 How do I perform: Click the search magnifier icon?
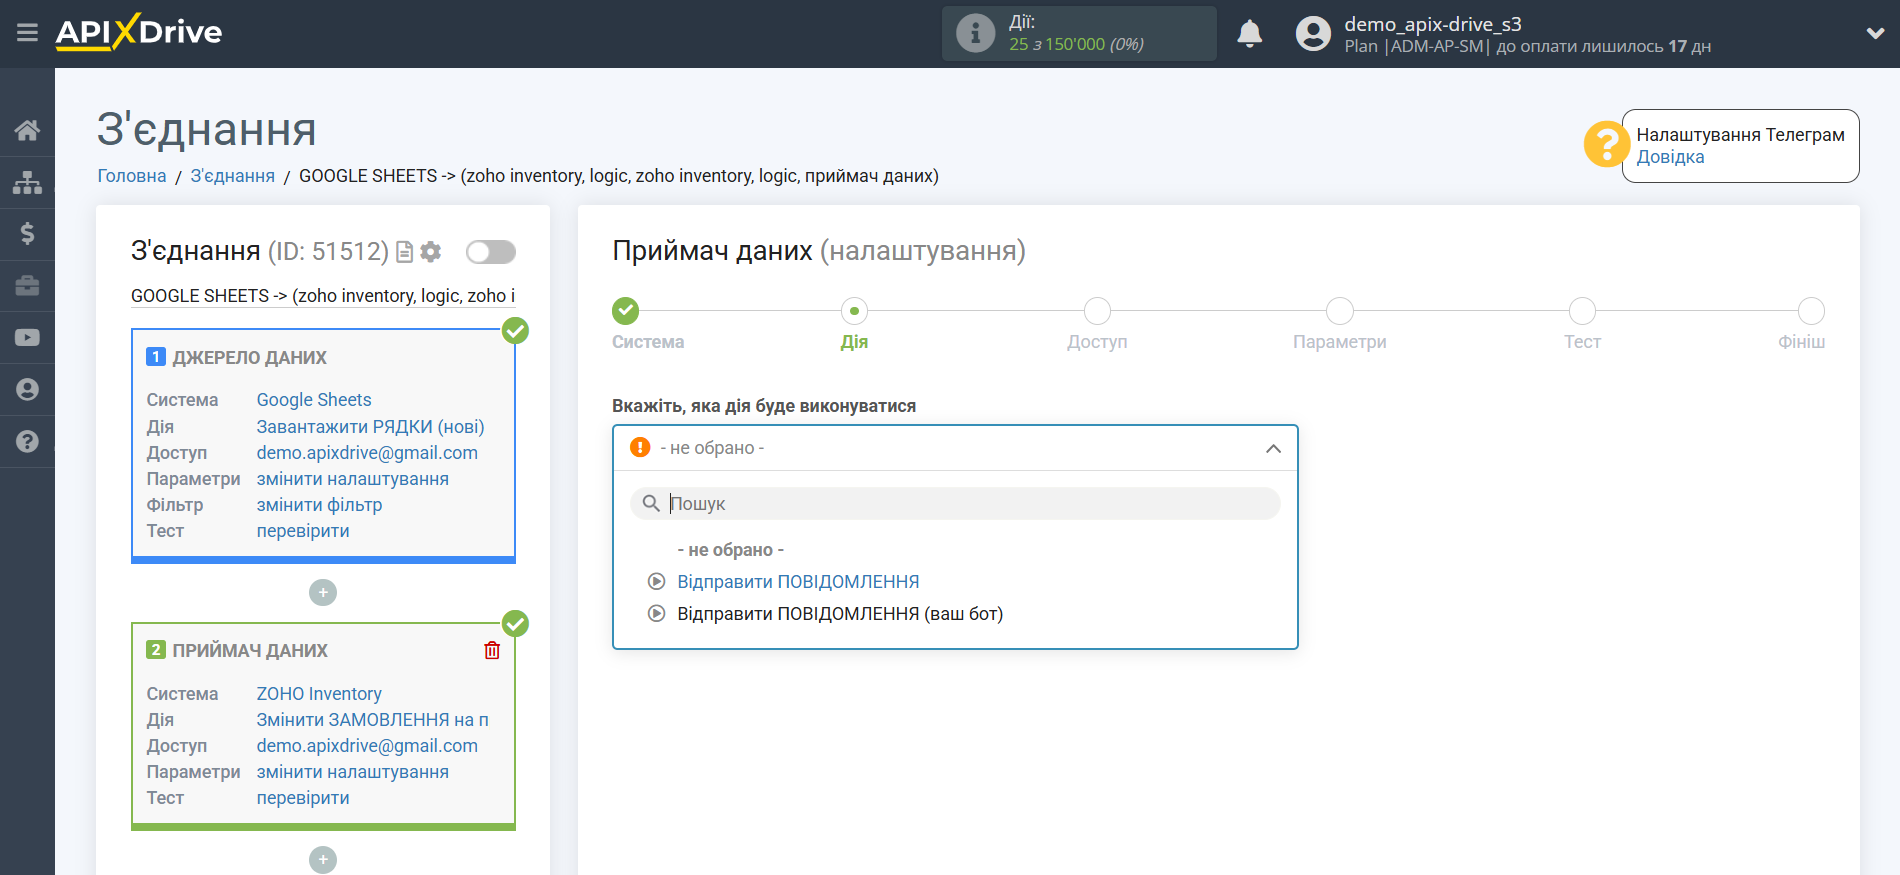[651, 503]
